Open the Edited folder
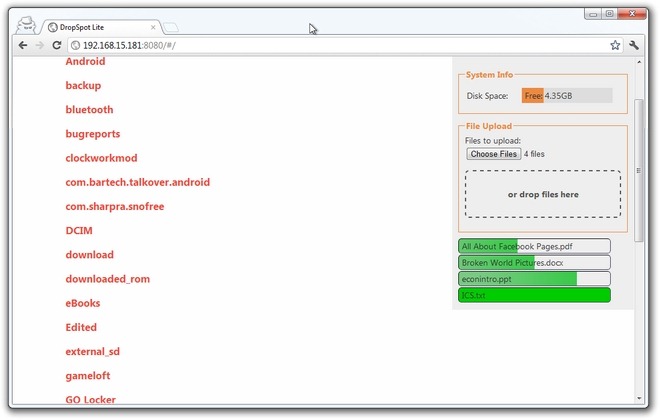 [x=81, y=327]
